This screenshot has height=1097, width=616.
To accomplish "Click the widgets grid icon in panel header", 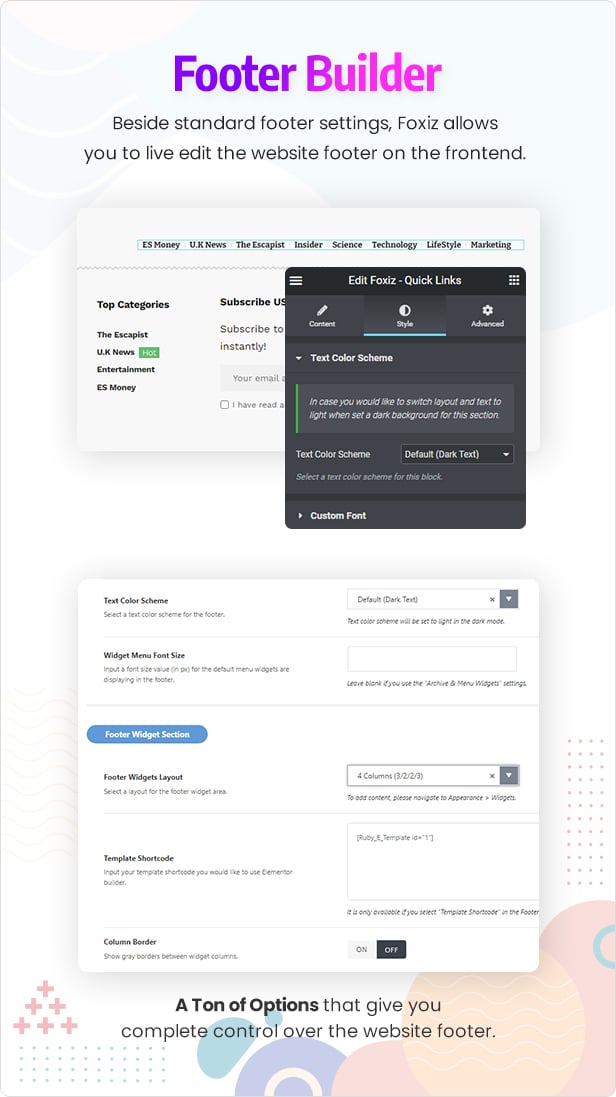I will pos(514,281).
